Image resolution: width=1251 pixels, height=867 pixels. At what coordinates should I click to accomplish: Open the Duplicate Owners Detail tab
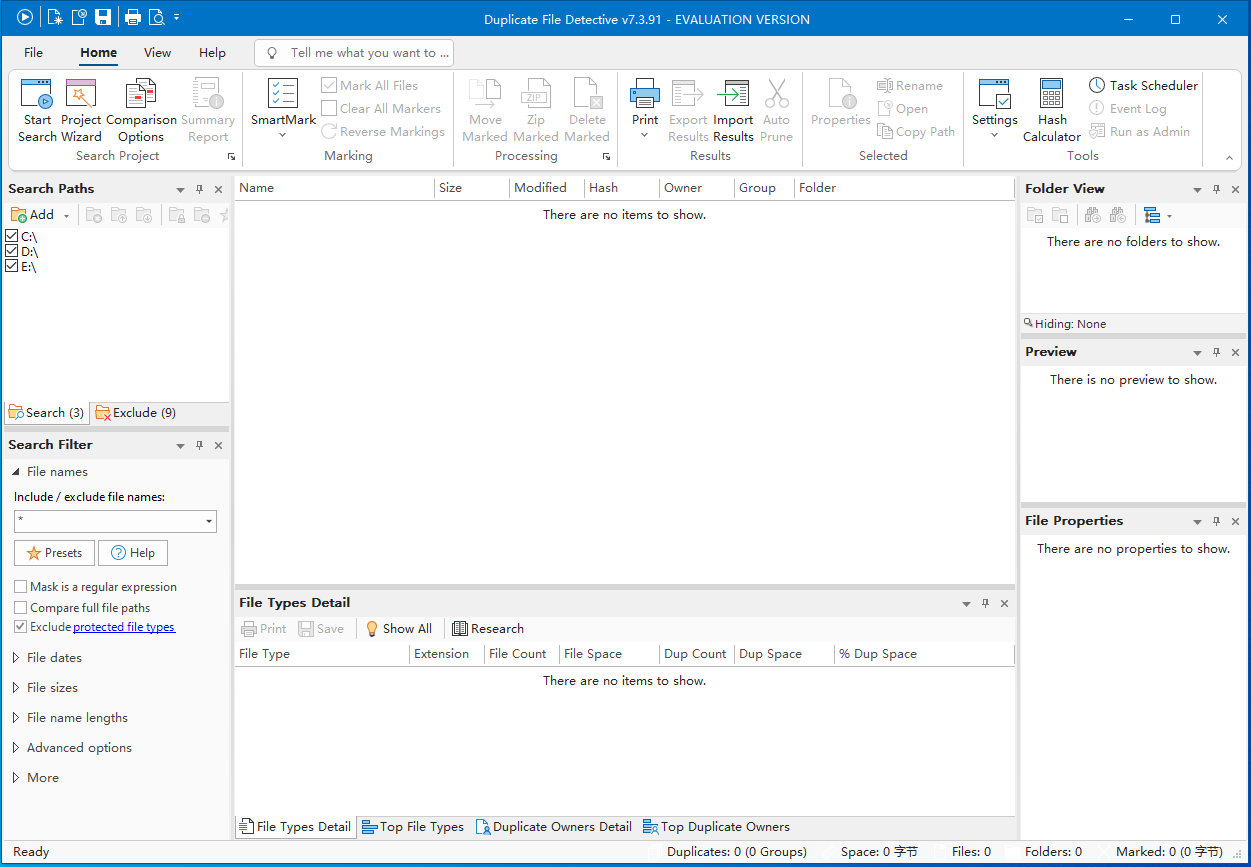(x=553, y=827)
